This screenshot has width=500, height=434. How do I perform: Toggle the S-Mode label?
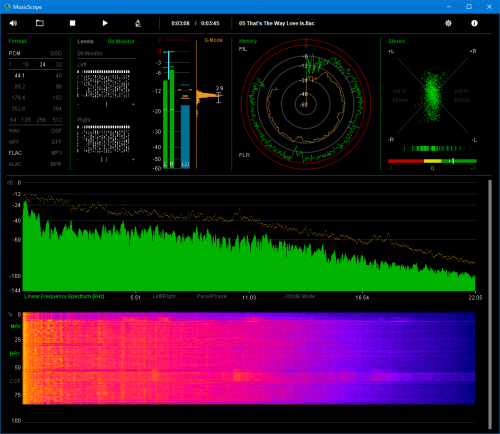[x=213, y=40]
